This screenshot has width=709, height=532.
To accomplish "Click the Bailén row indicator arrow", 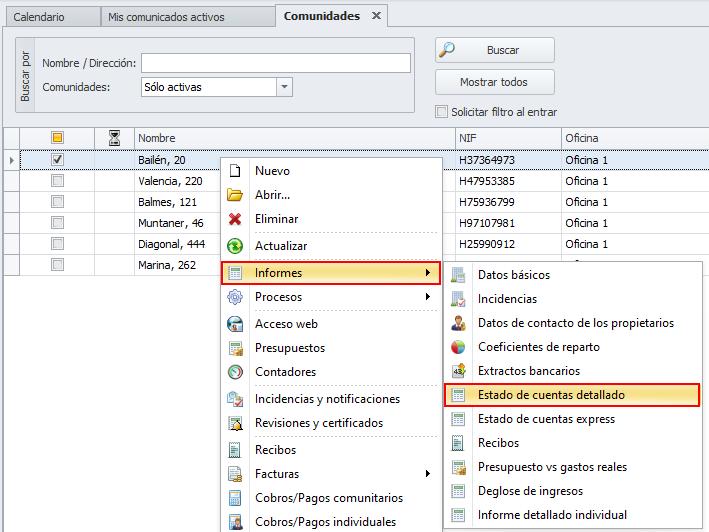I will pyautogui.click(x=12, y=160).
